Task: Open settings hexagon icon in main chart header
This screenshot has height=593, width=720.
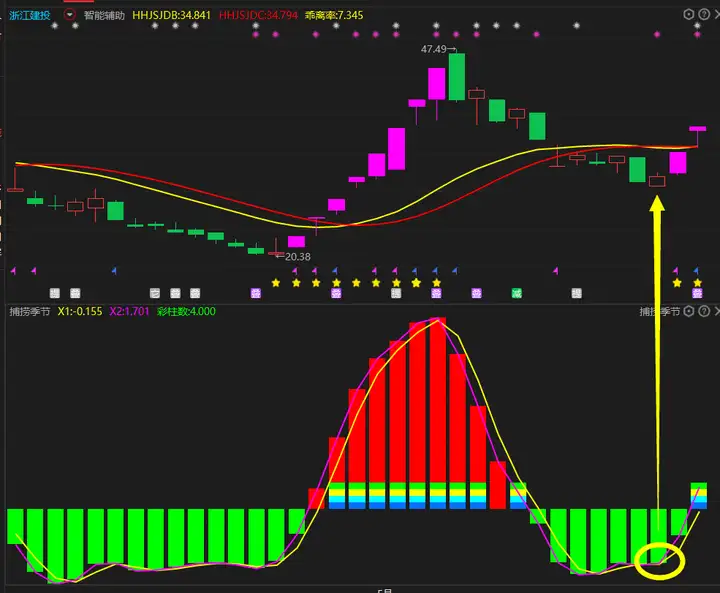Action: tap(688, 15)
